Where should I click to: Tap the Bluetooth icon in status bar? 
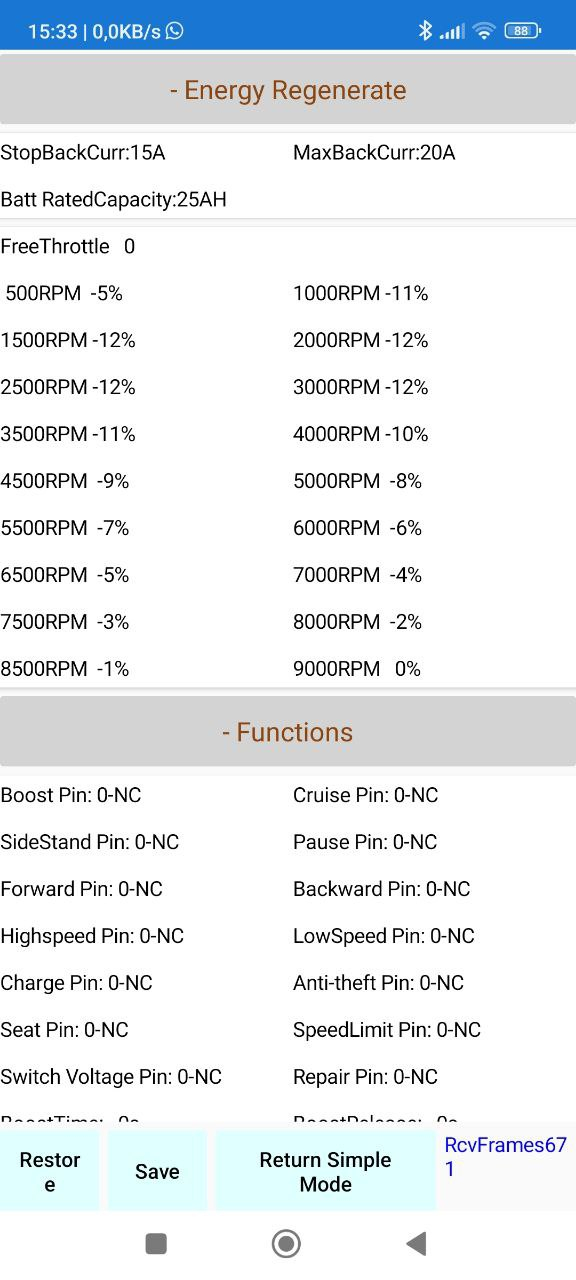425,31
